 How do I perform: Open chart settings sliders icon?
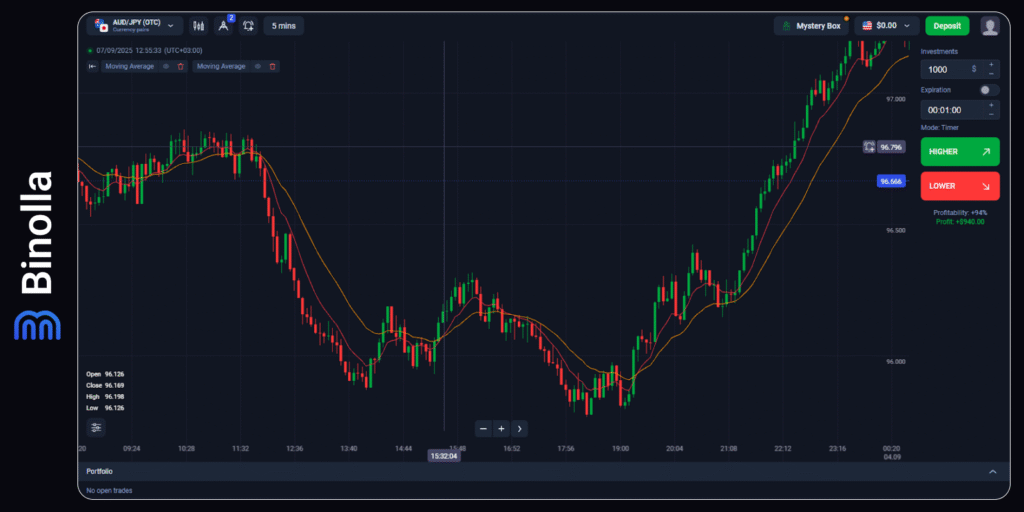(96, 427)
